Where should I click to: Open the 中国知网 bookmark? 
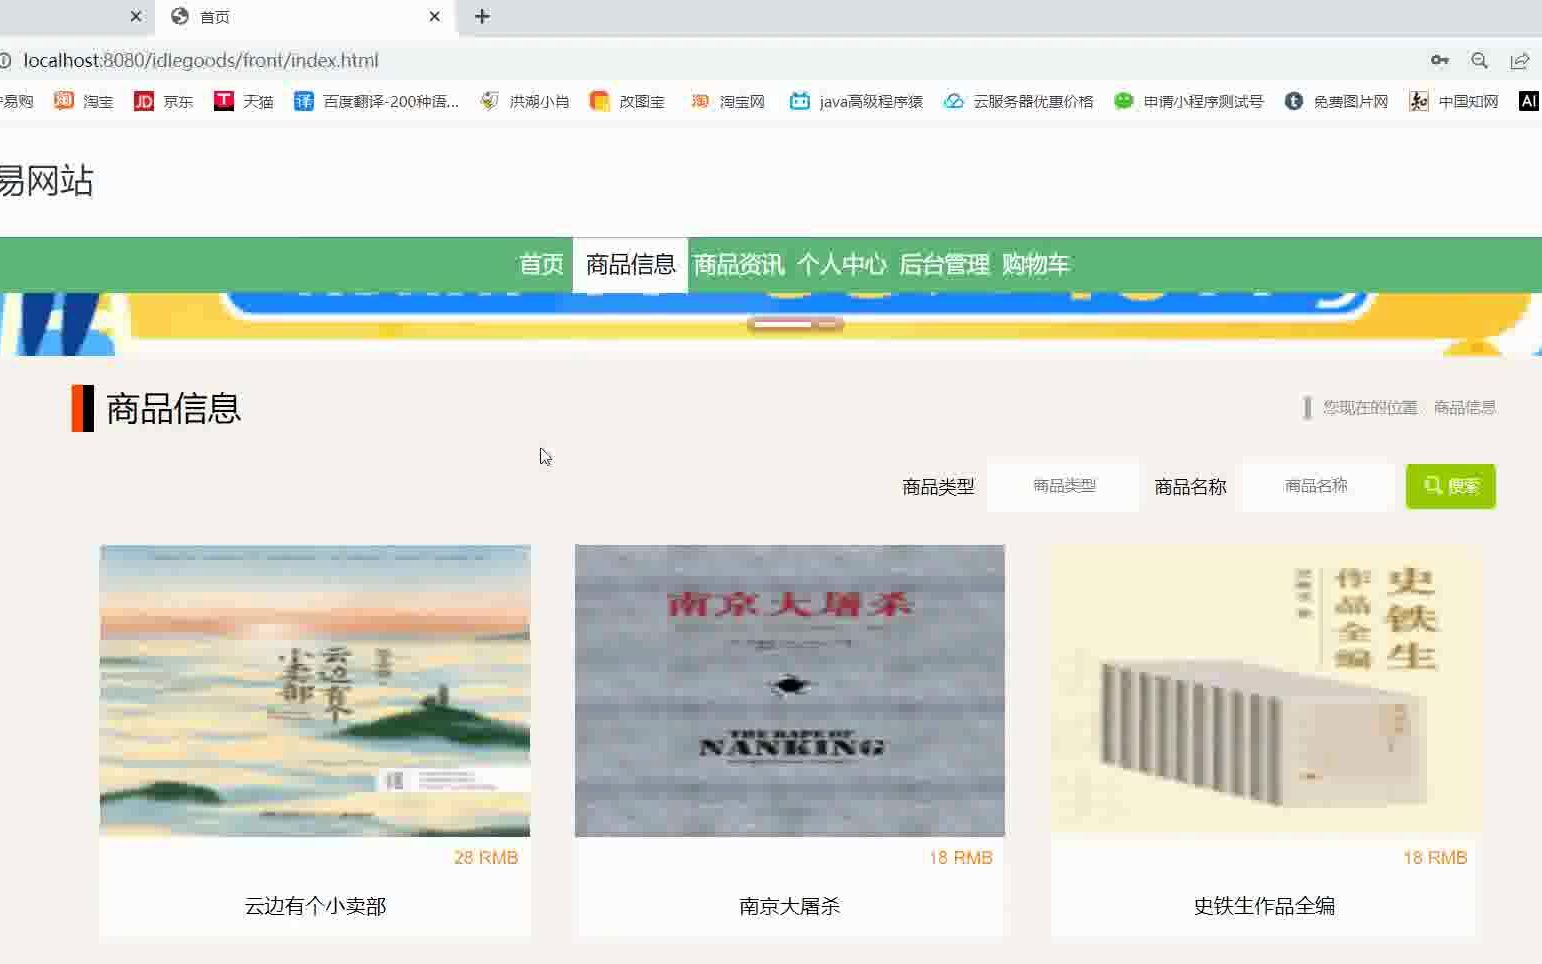[x=1454, y=101]
